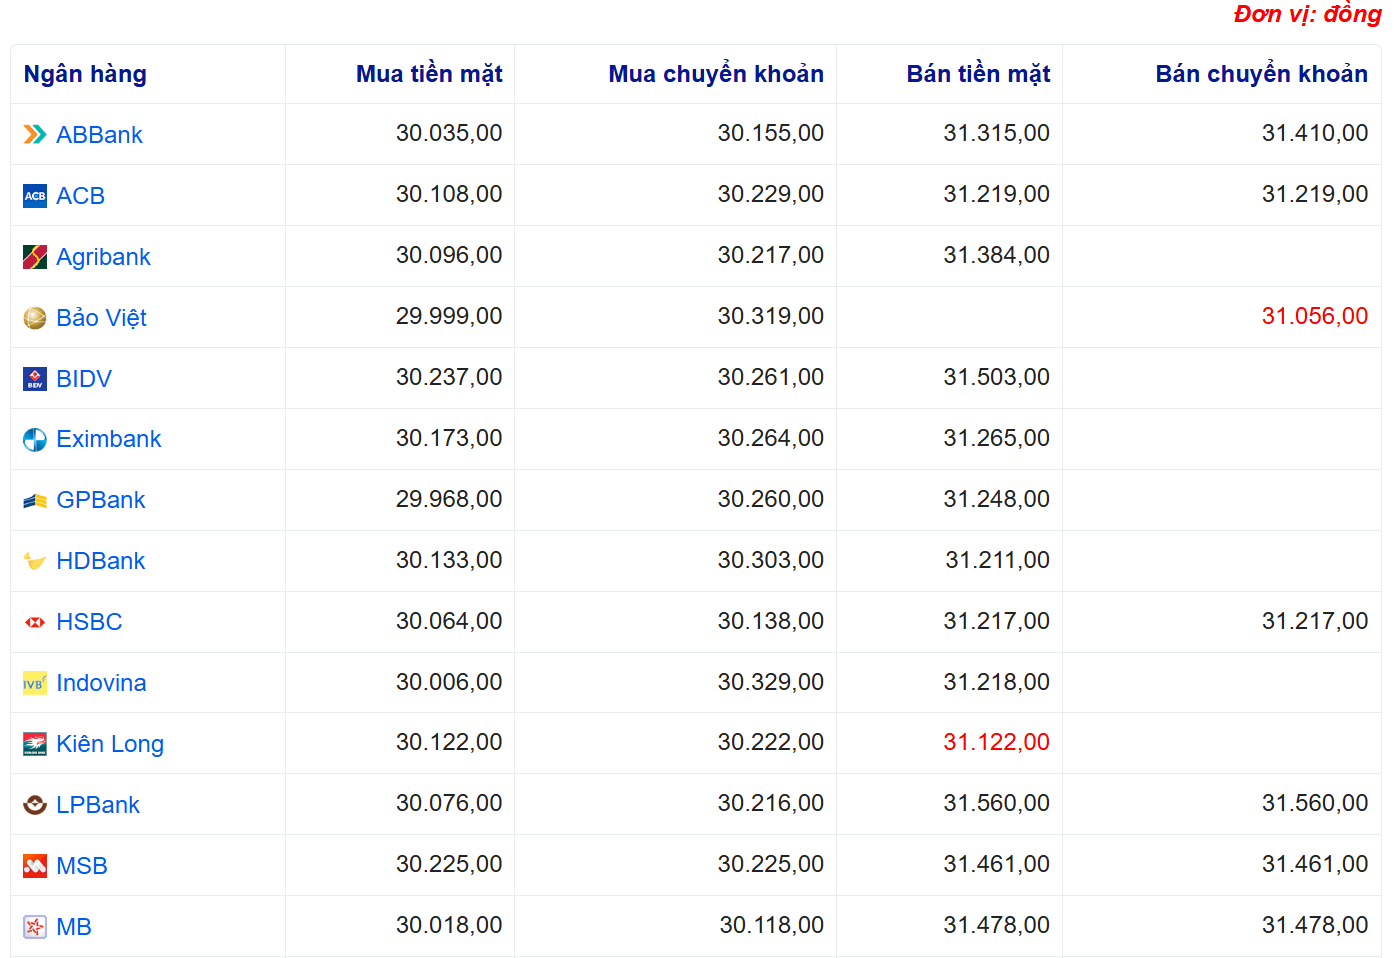
Task: Click the Eximbank logo icon
Action: pyautogui.click(x=35, y=440)
